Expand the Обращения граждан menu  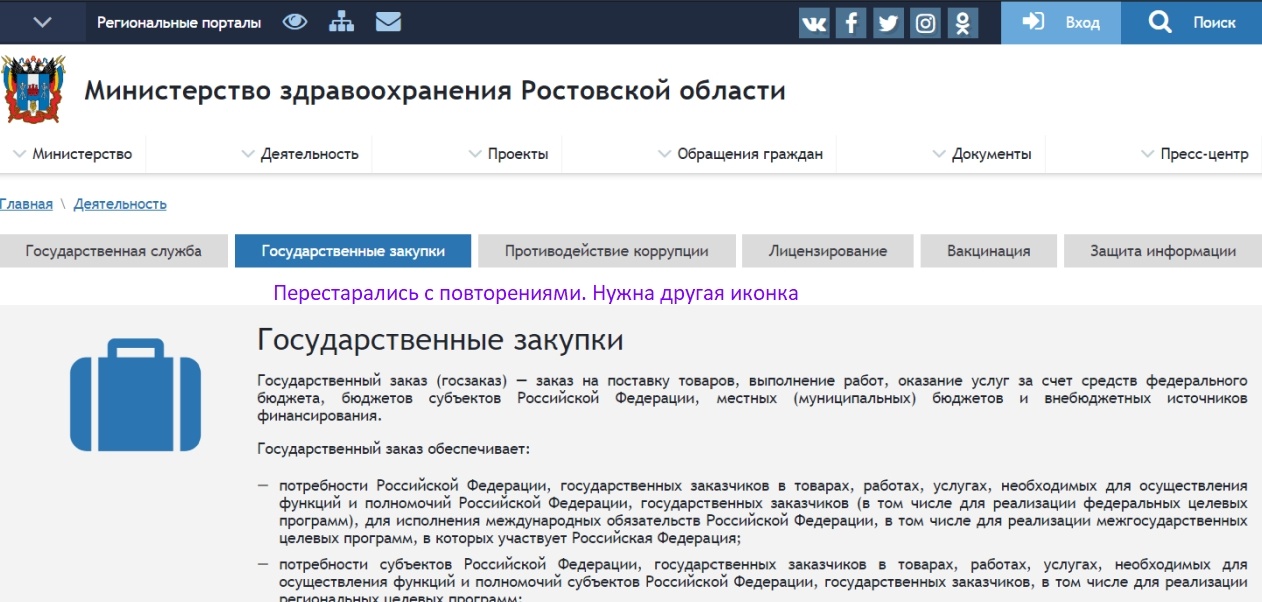coord(740,154)
